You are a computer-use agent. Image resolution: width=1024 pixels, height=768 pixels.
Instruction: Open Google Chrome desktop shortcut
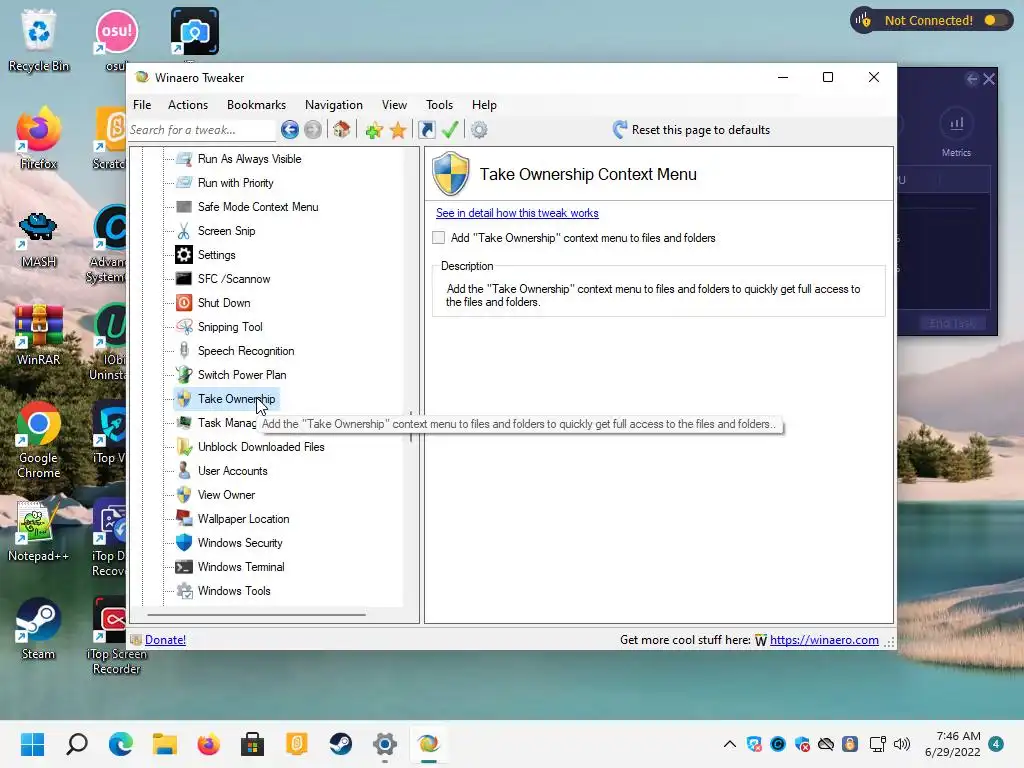tap(39, 441)
